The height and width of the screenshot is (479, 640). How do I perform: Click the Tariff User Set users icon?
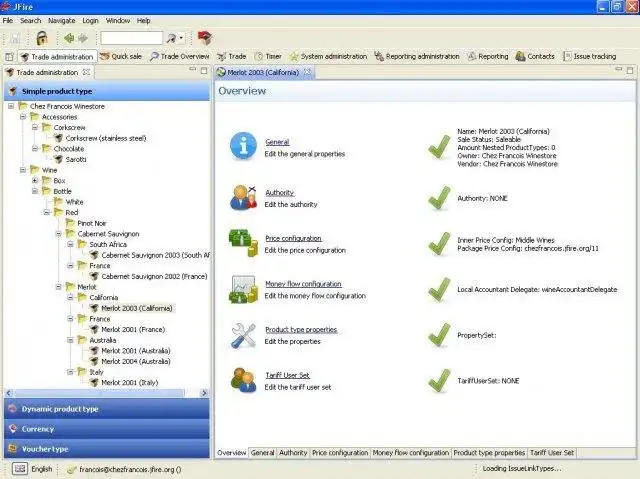click(x=243, y=380)
